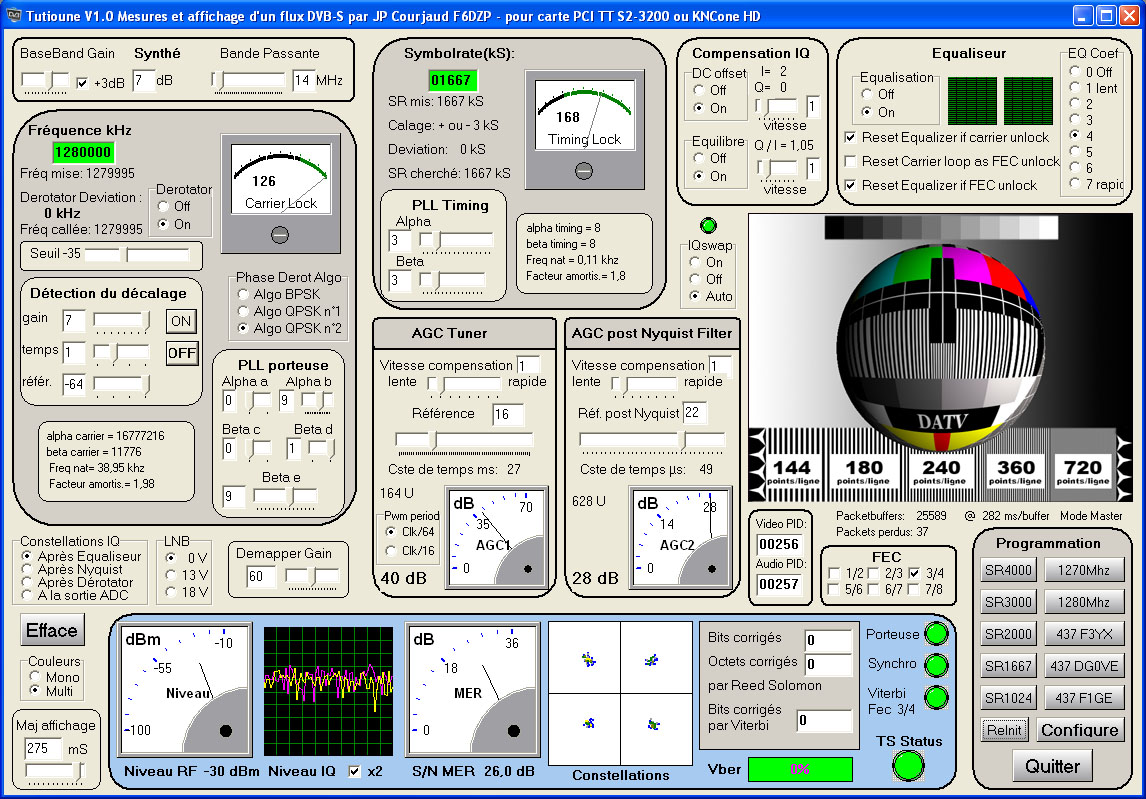Click the Niveau IQ spectrum display

tap(328, 691)
